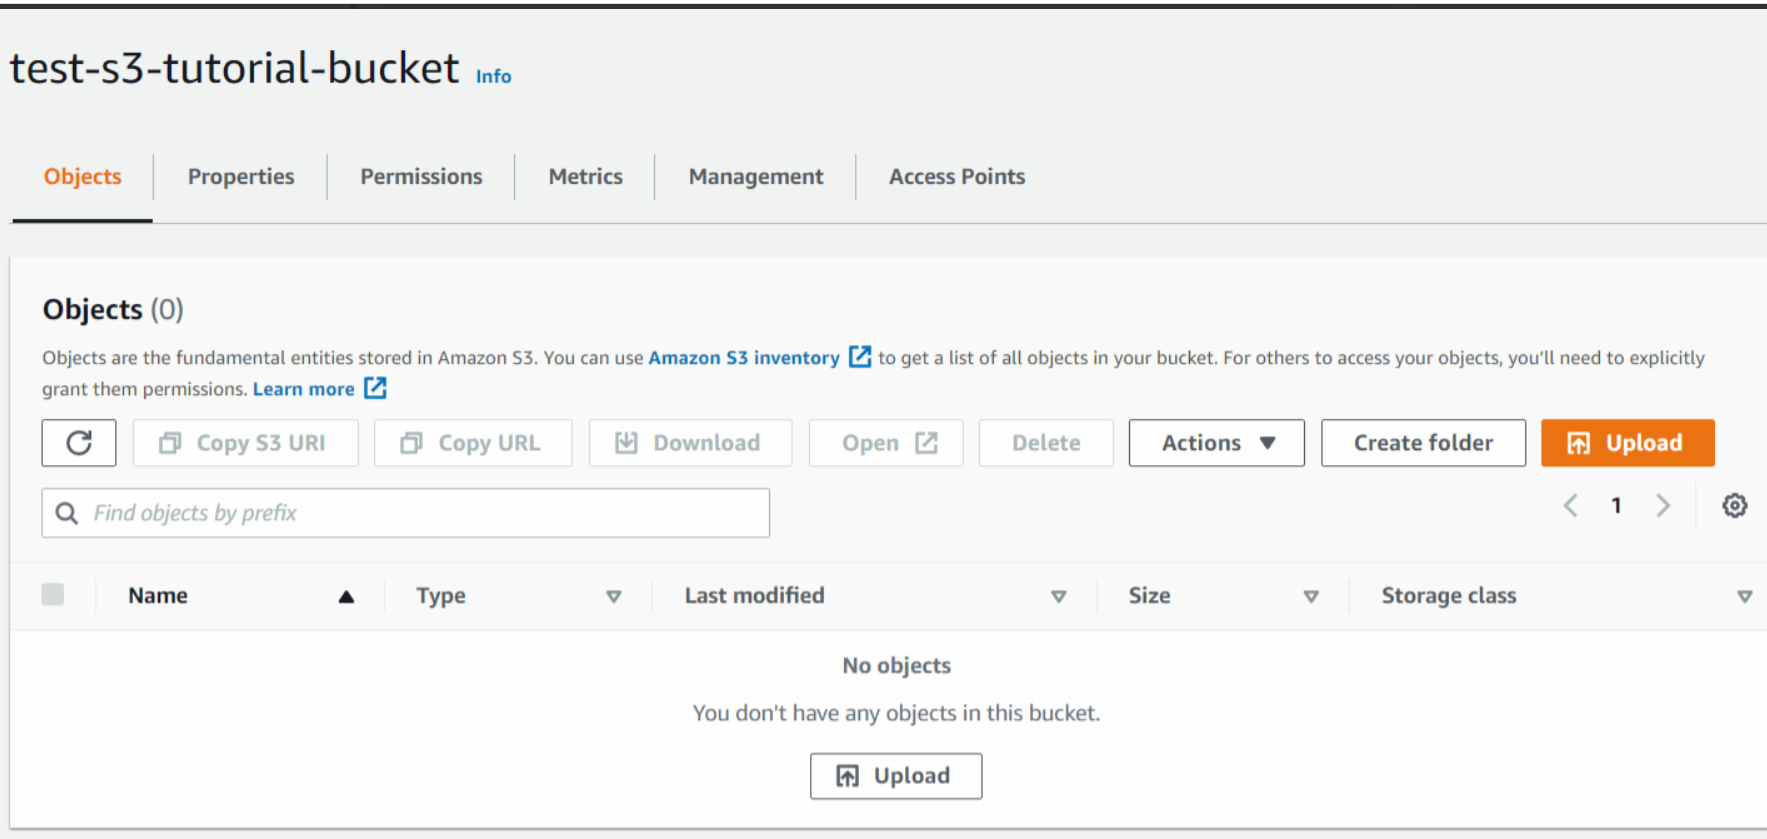Click the Last modified column header
The image size is (1767, 839).
tap(754, 596)
